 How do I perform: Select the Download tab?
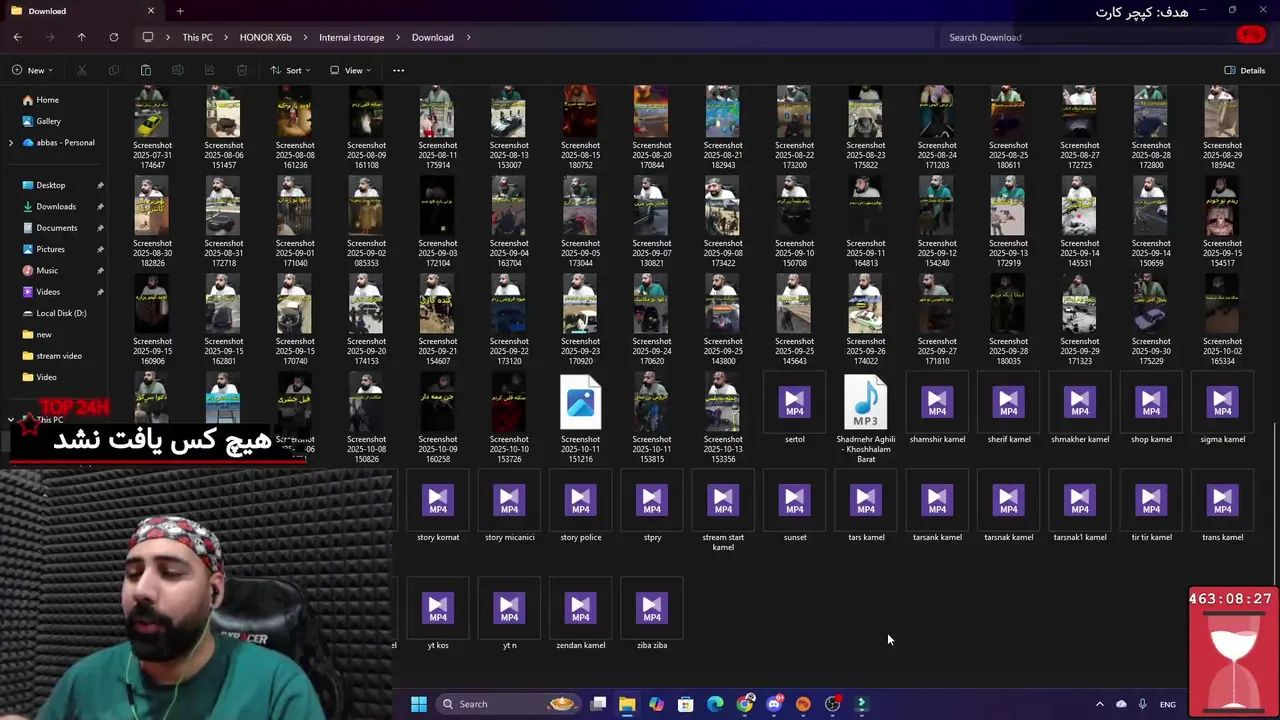[80, 11]
